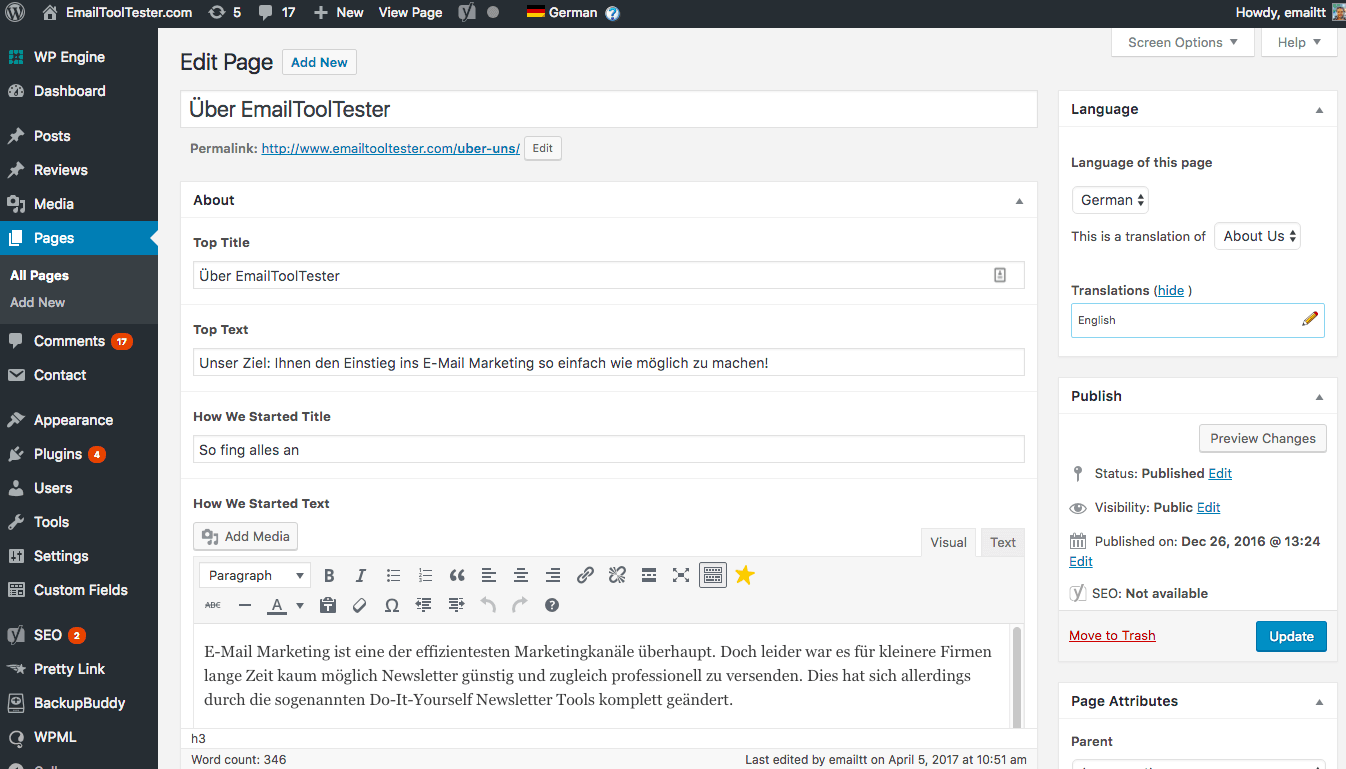Click the Preview Changes button
The width and height of the screenshot is (1346, 769).
click(1263, 438)
